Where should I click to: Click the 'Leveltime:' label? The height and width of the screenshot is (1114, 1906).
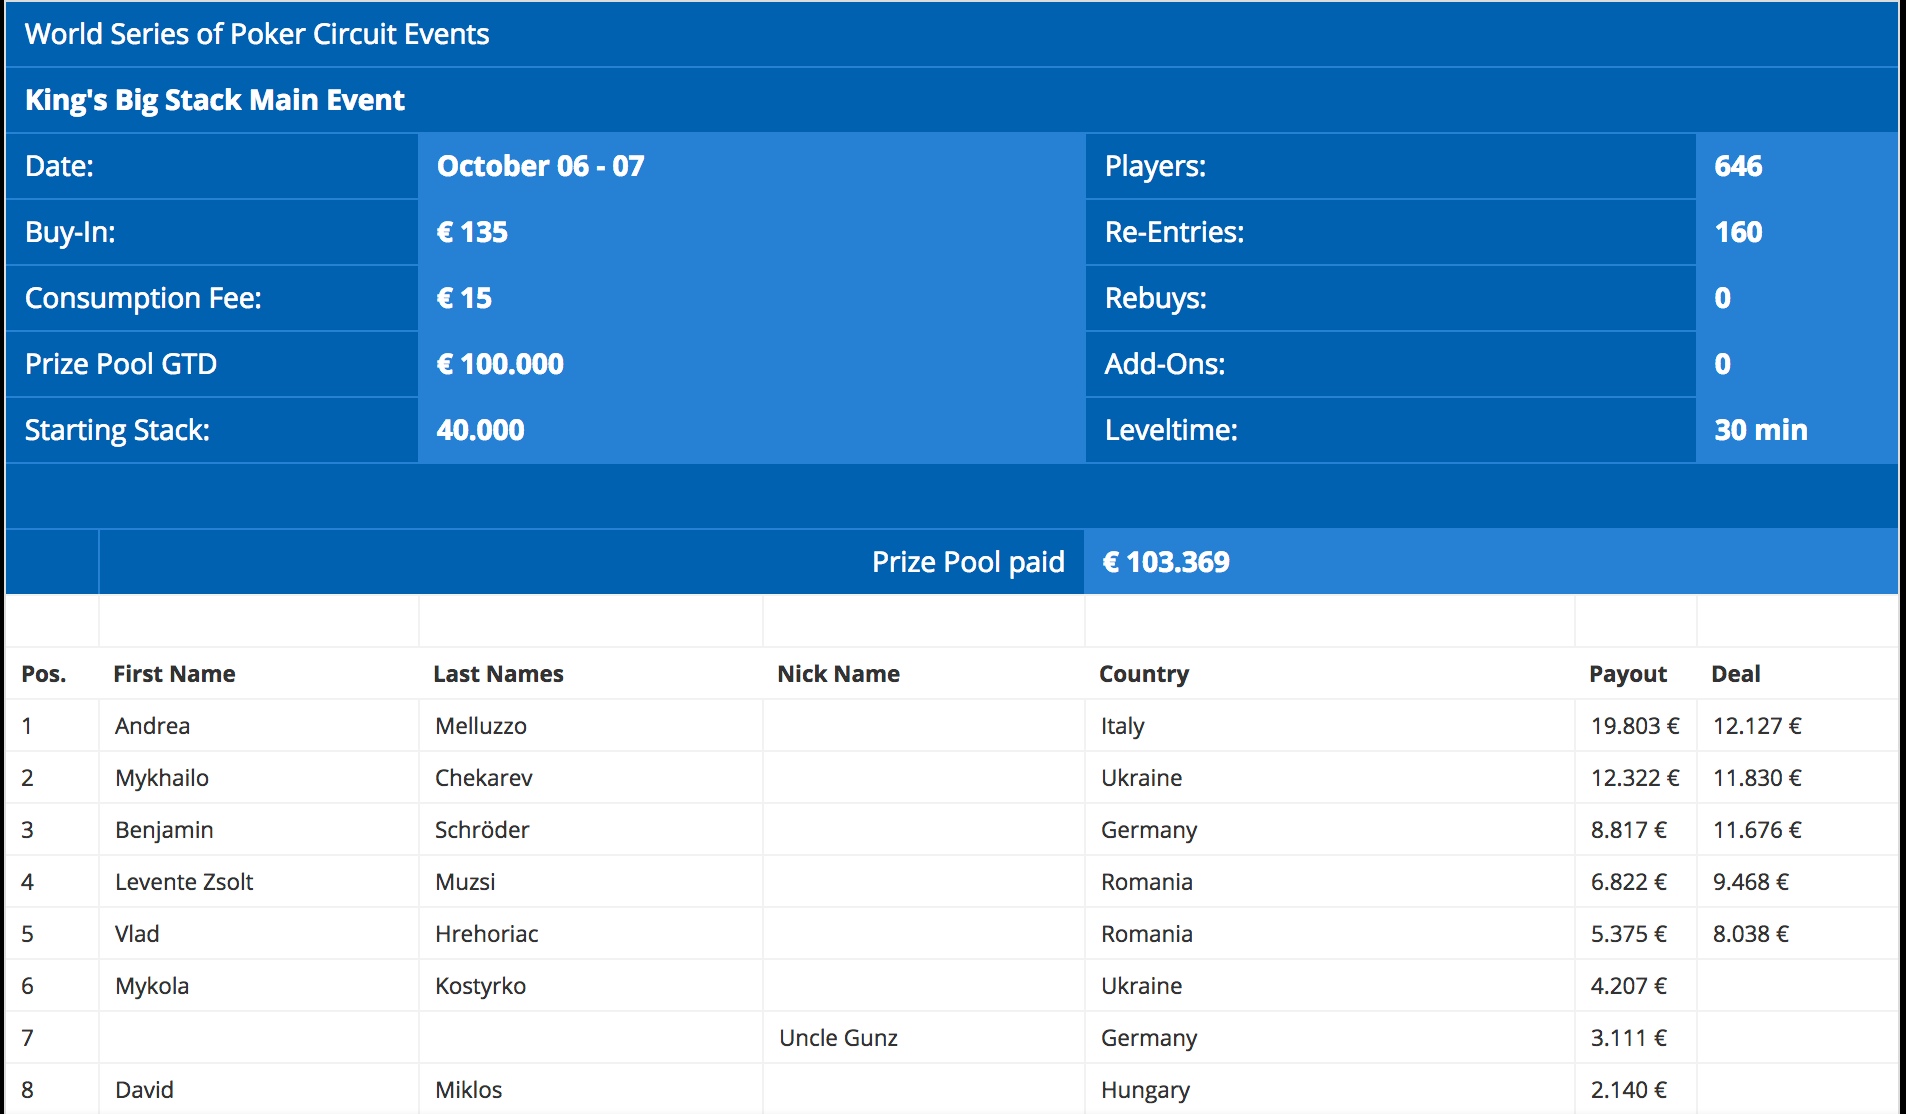(1171, 430)
